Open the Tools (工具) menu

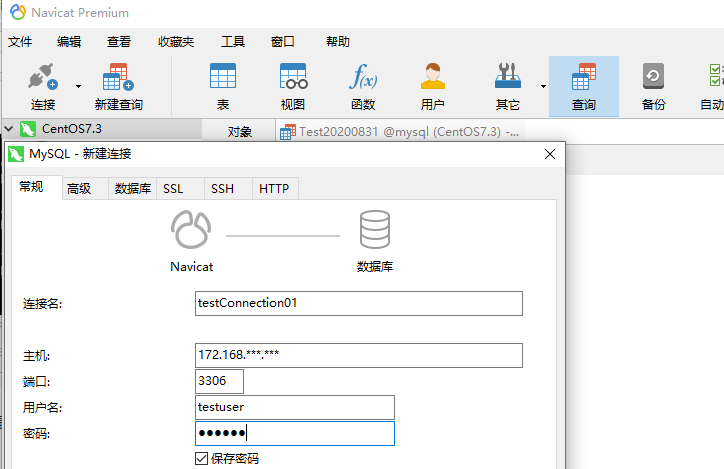233,42
